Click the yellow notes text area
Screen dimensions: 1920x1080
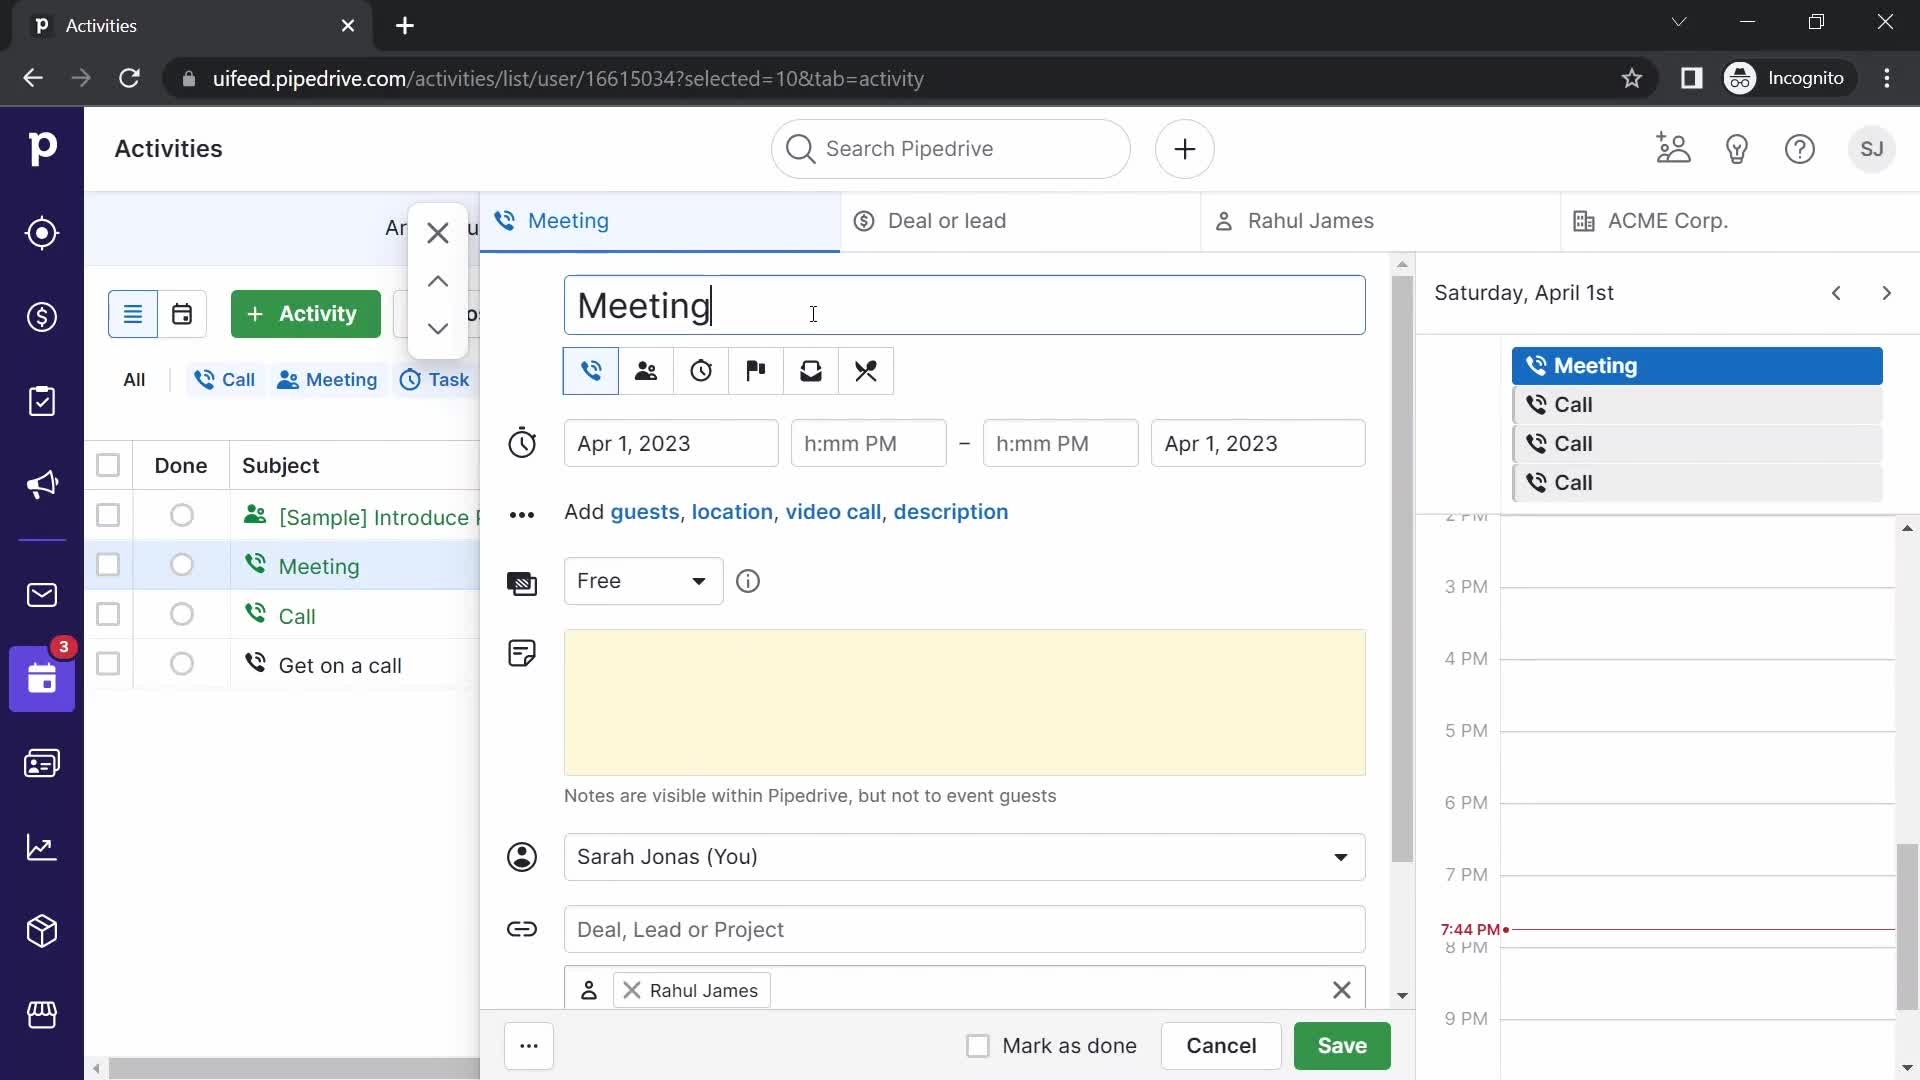pos(964,702)
